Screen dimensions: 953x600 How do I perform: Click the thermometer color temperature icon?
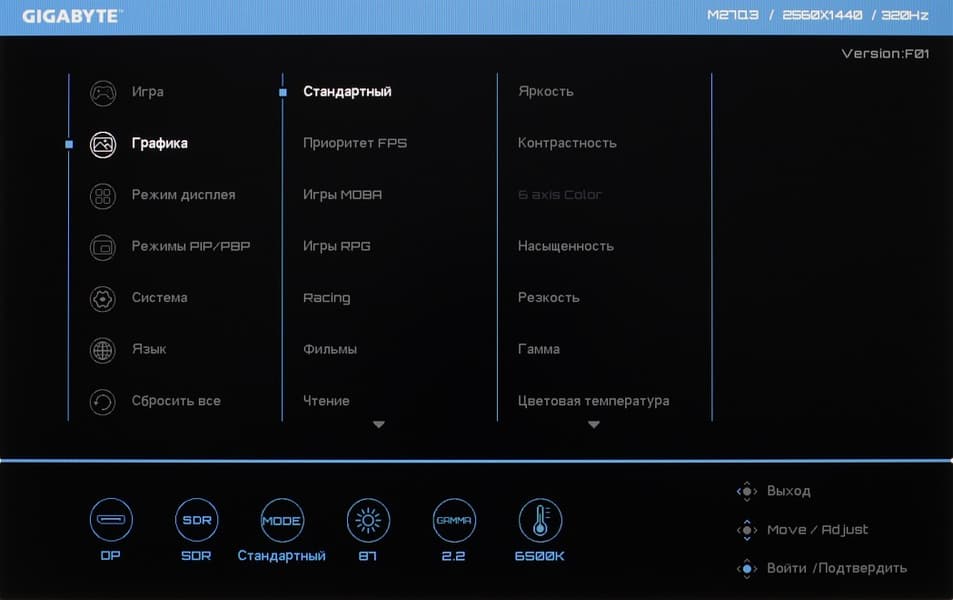540,520
